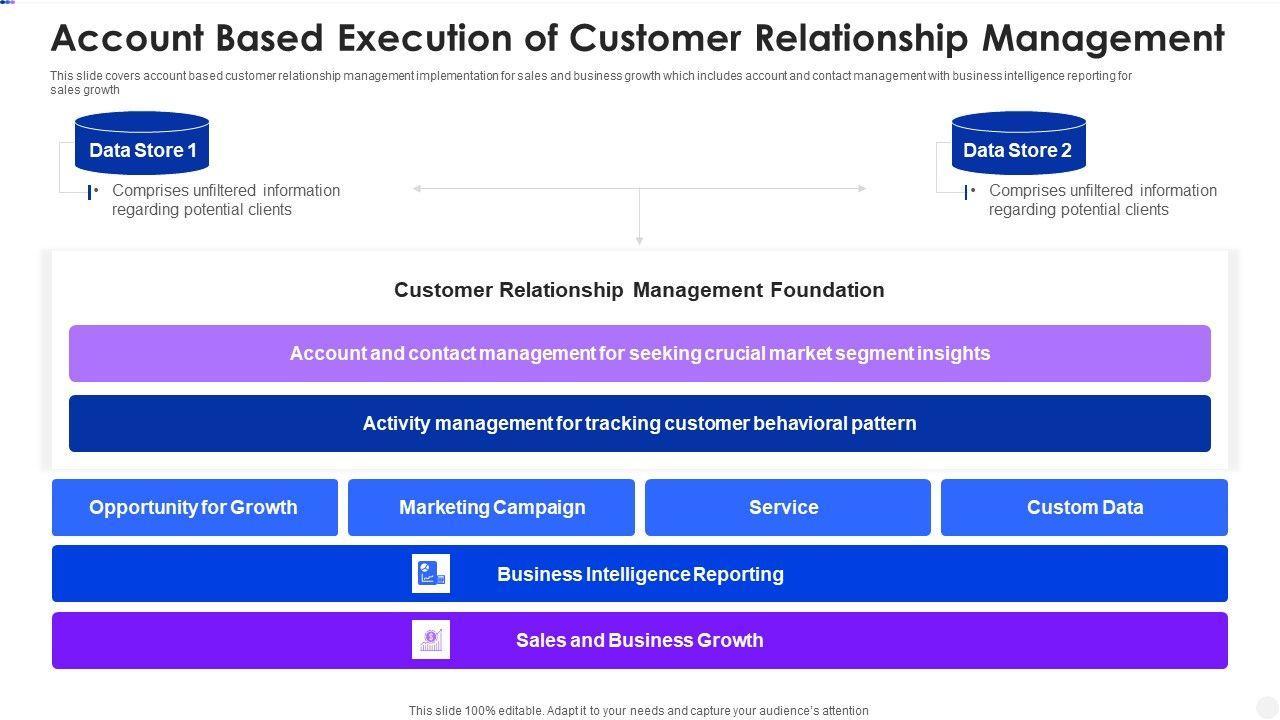Click the left arrowhead pointing toward Data Store 1
The image size is (1280, 720).
(x=418, y=188)
